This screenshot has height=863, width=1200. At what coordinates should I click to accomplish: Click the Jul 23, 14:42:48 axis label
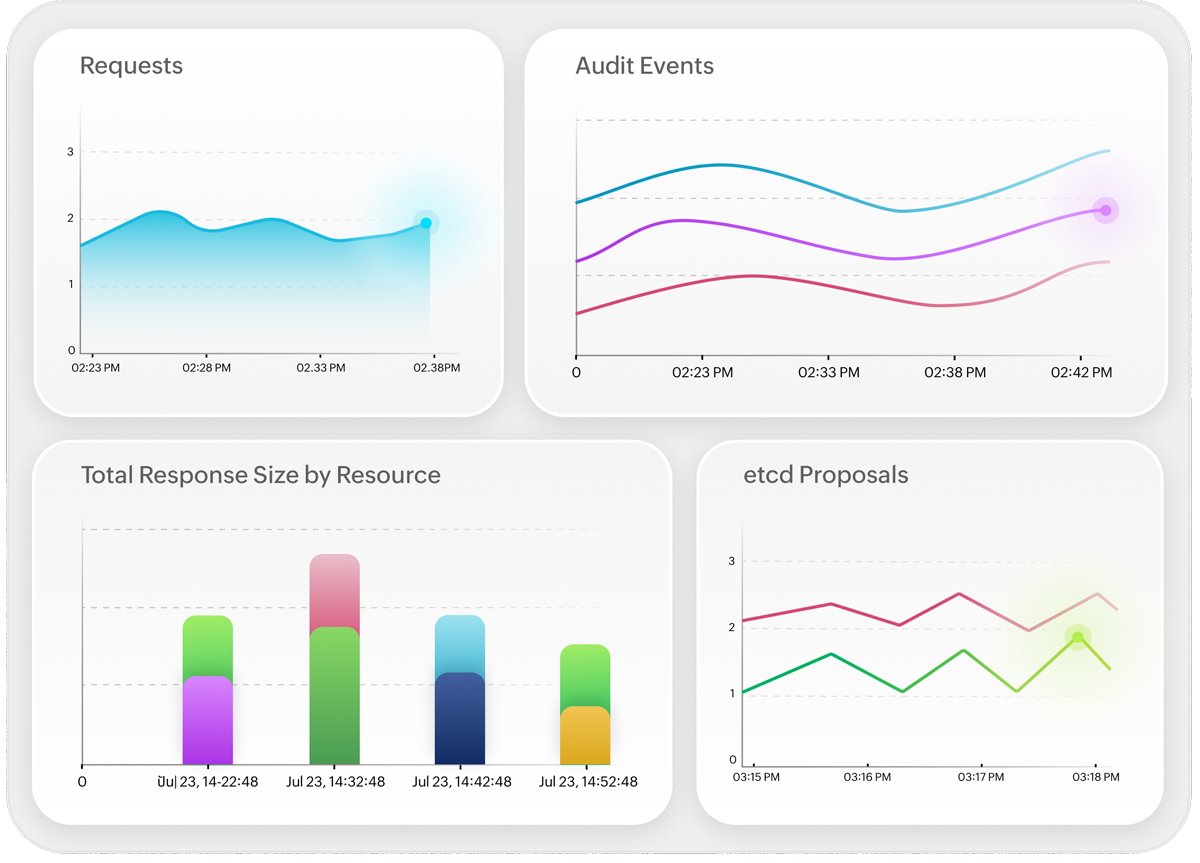pos(462,782)
